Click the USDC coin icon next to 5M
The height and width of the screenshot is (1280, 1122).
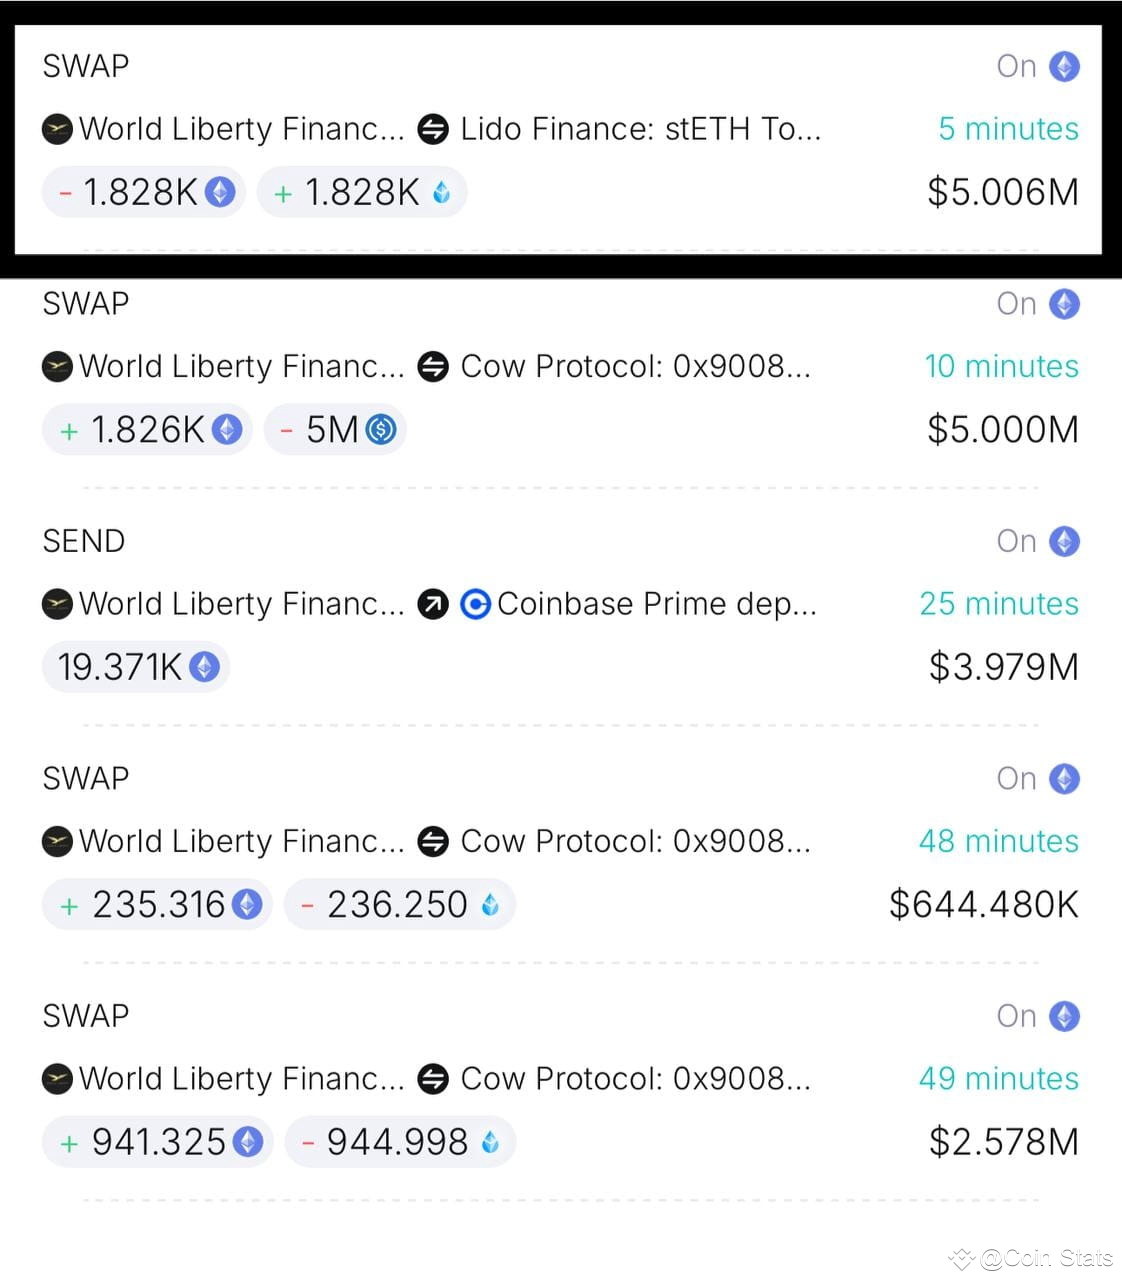(x=381, y=430)
